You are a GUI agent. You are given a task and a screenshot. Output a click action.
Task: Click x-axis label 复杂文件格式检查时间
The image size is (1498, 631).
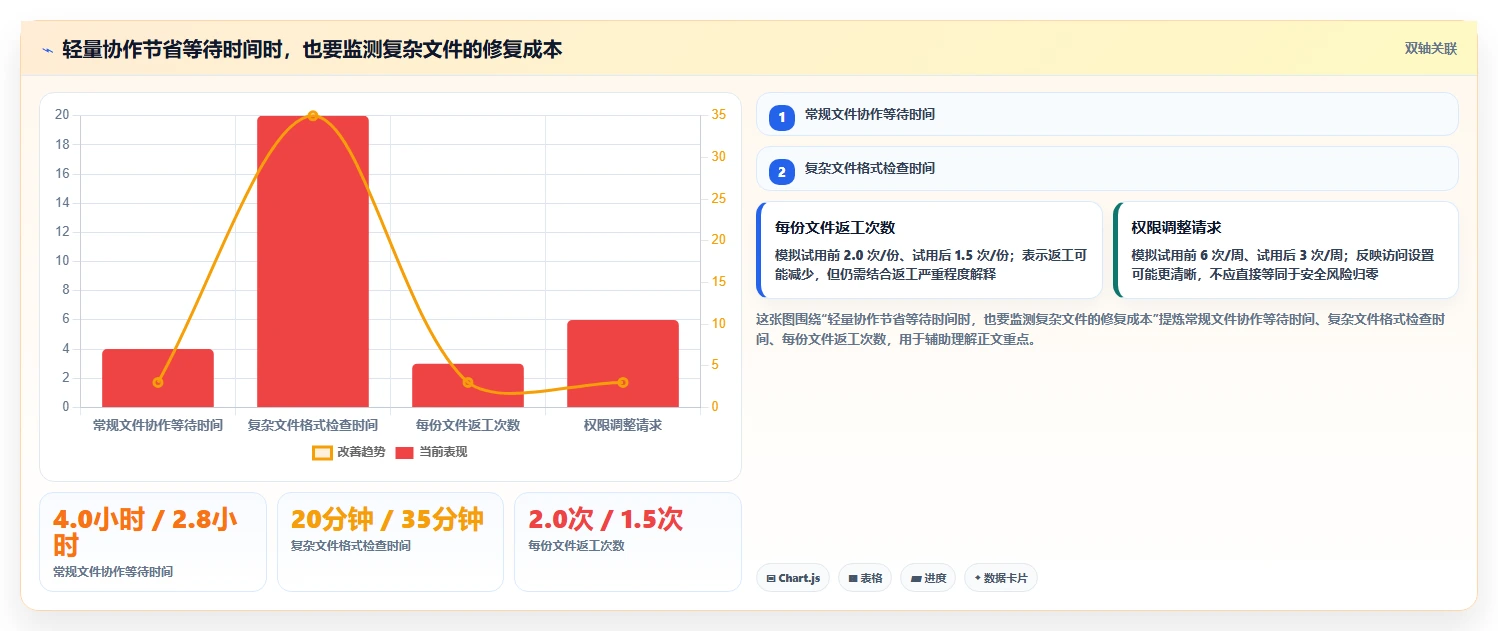pos(313,425)
